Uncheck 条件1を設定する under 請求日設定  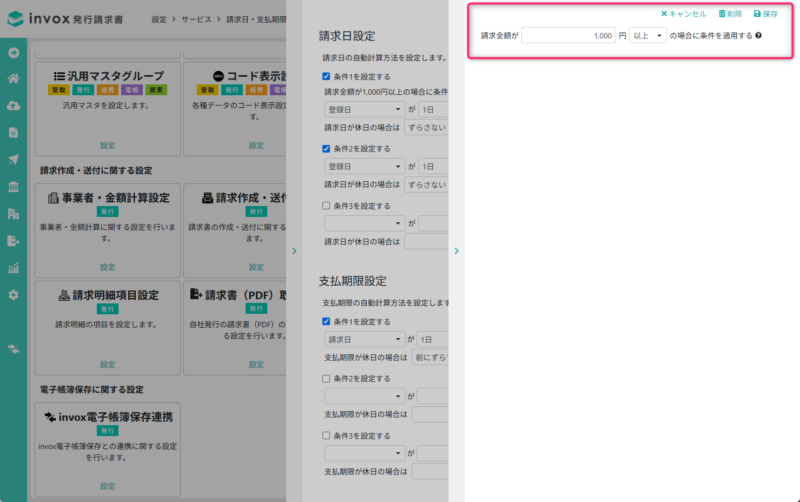tap(326, 76)
